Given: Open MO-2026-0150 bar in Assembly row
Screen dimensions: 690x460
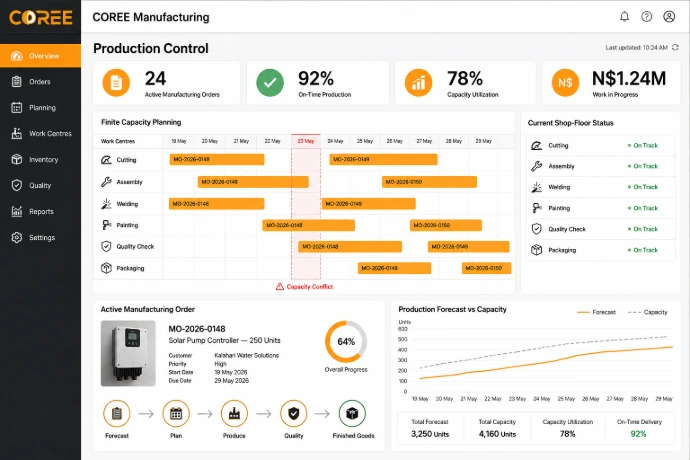Looking at the screenshot, I should coord(429,182).
